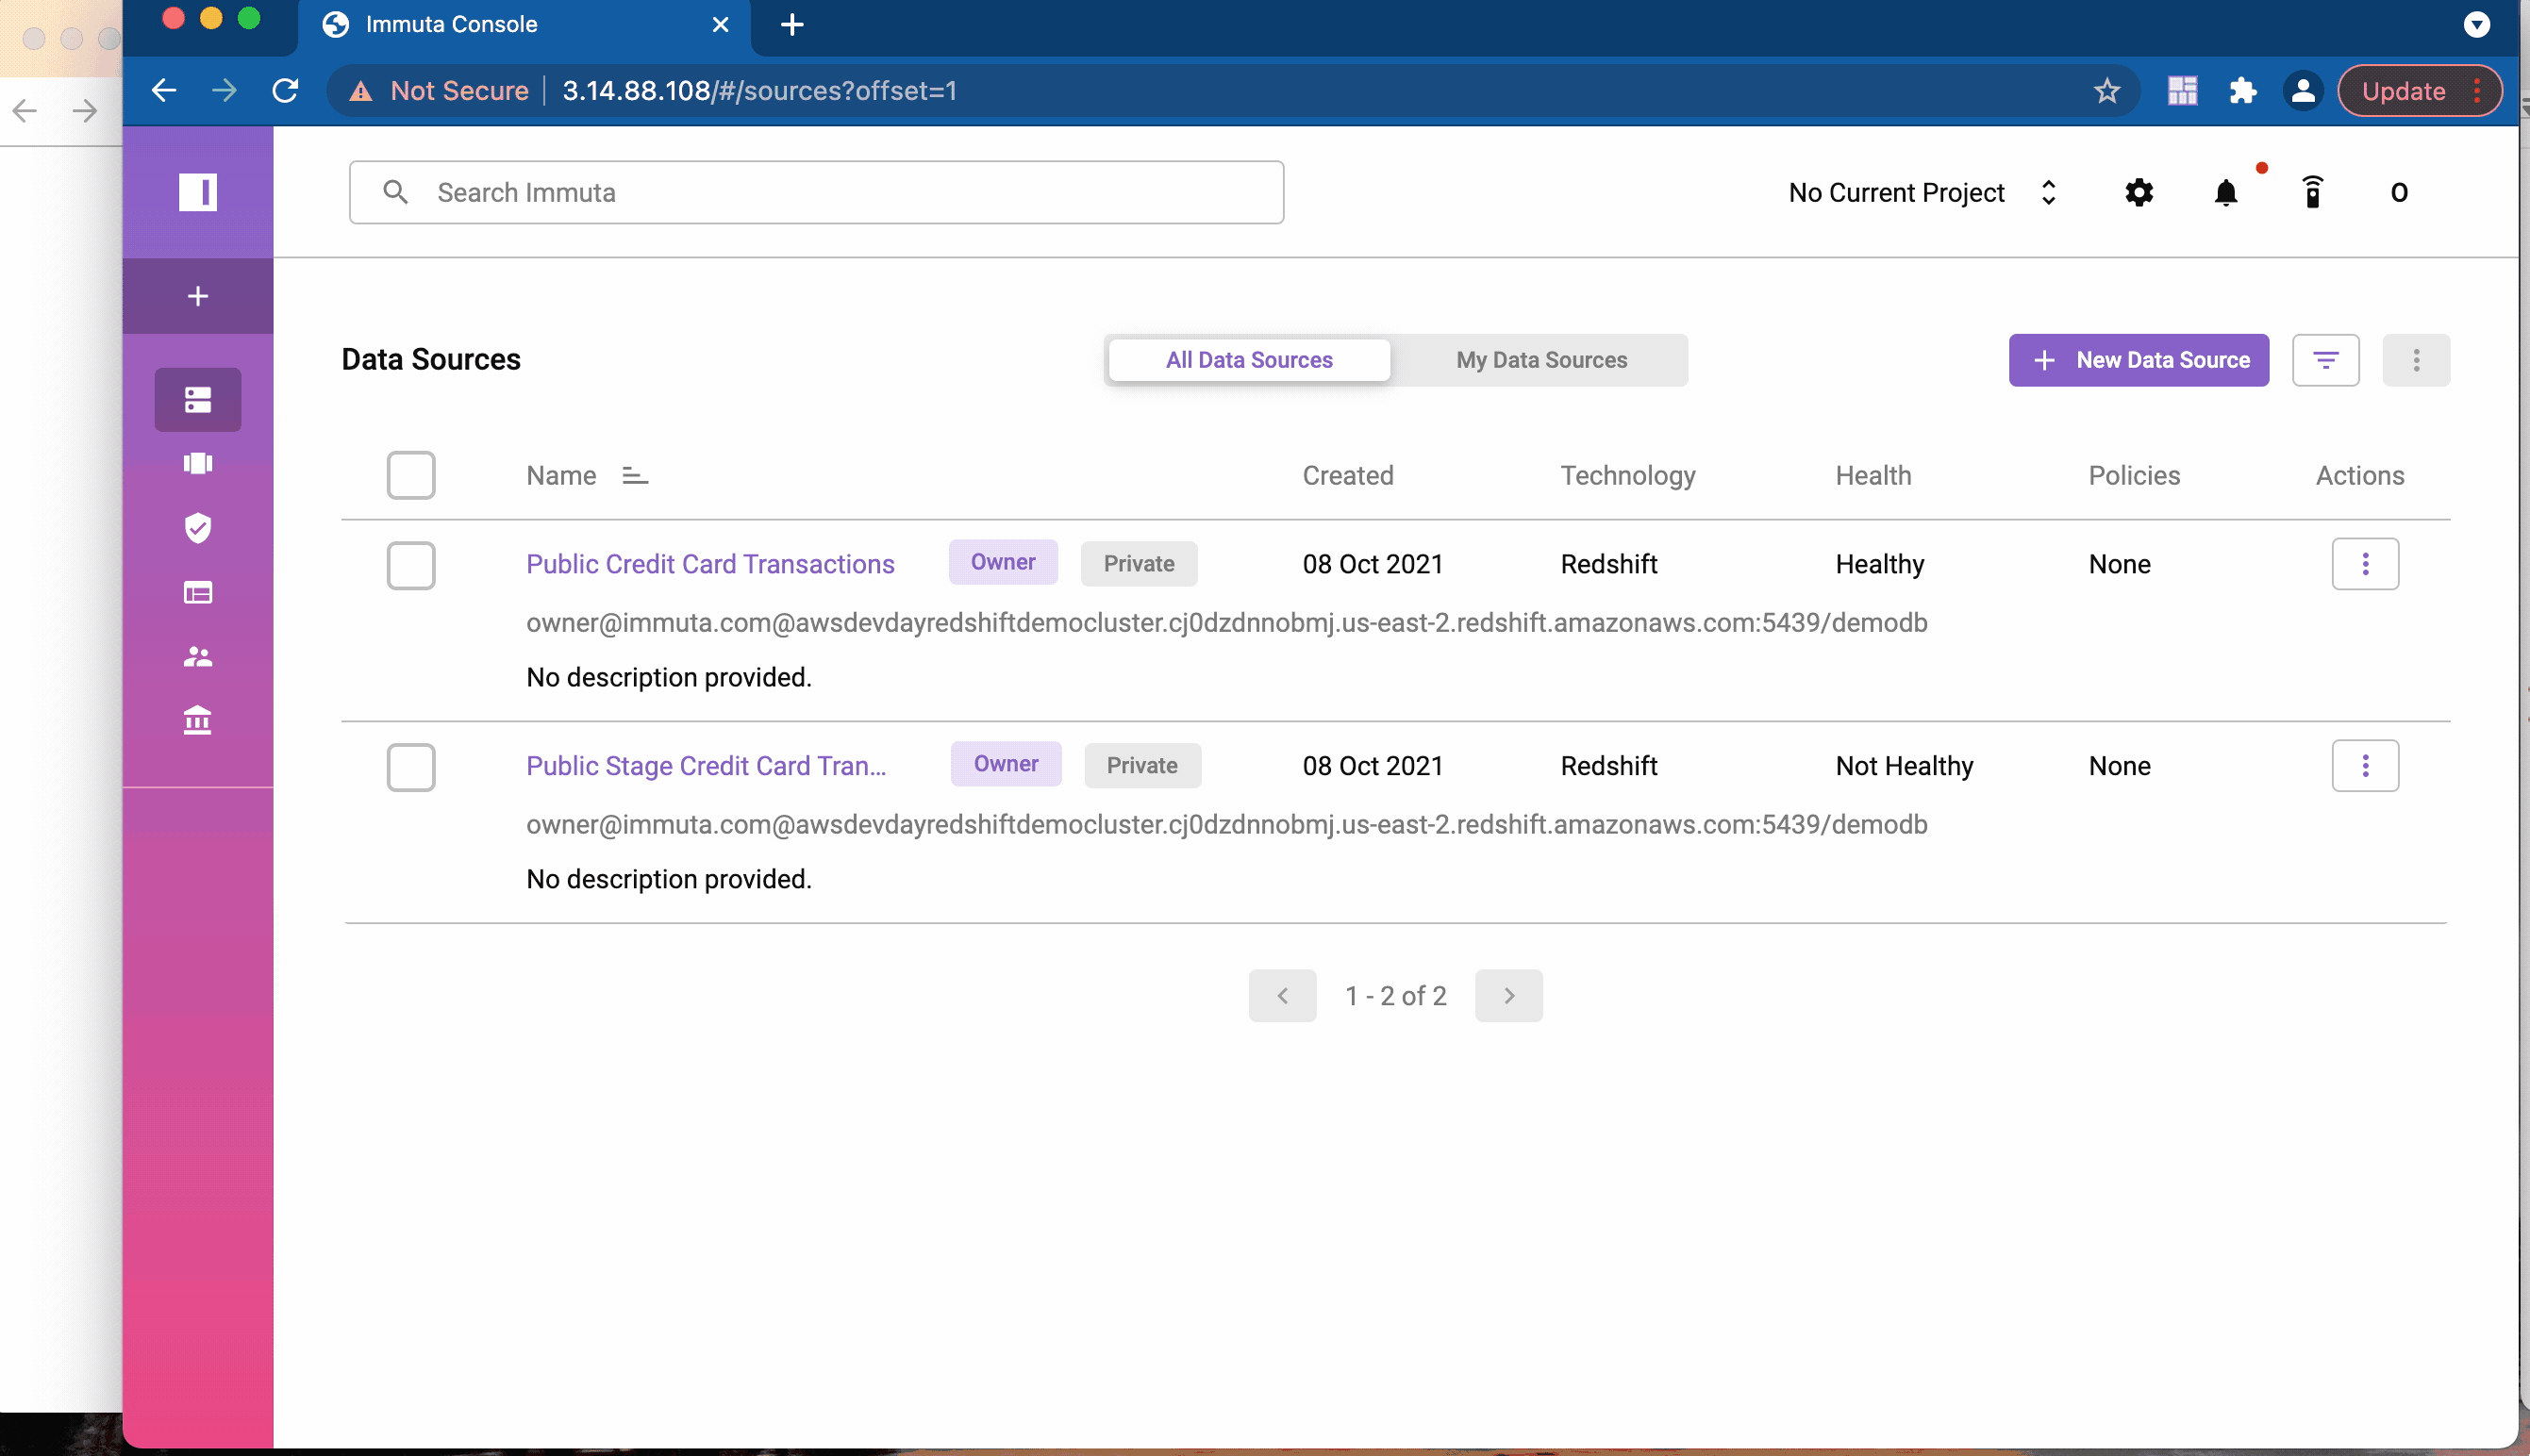This screenshot has width=2530, height=1456.
Task: Open the Data Sources sidebar icon
Action: click(x=198, y=400)
